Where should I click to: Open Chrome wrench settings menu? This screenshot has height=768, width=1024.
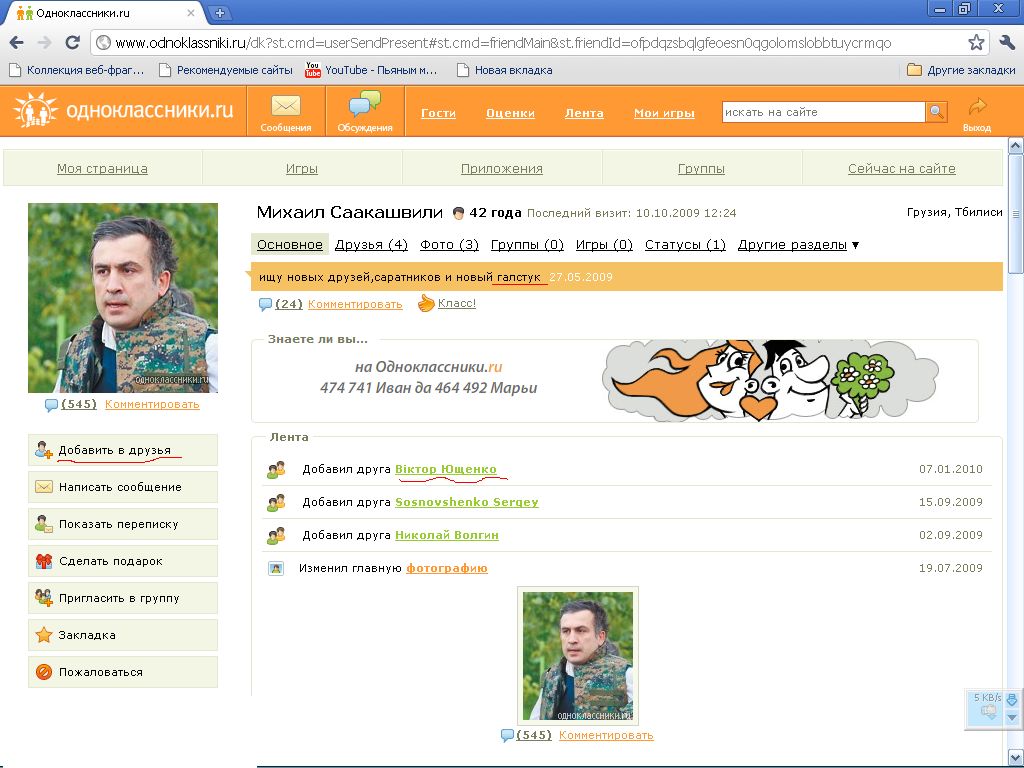(x=1007, y=43)
